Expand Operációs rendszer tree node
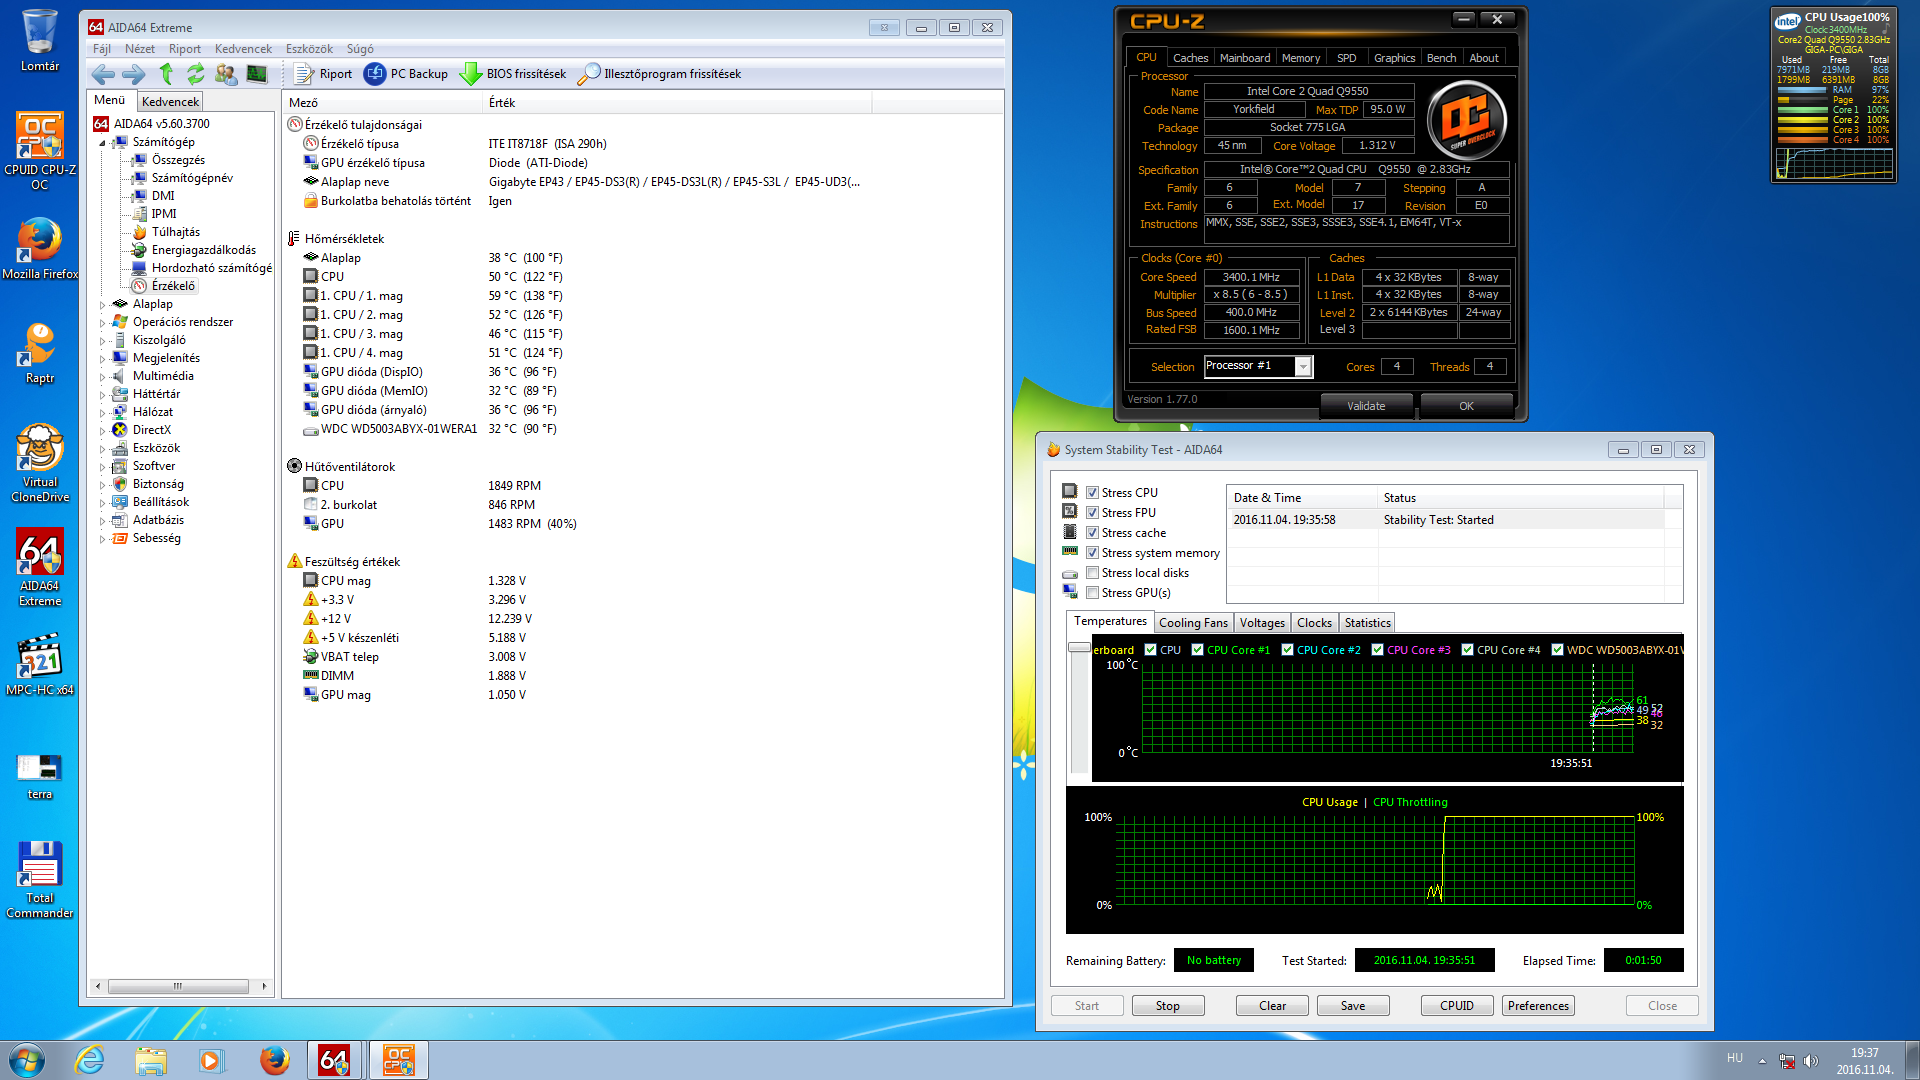This screenshot has width=1920, height=1080. [x=102, y=322]
